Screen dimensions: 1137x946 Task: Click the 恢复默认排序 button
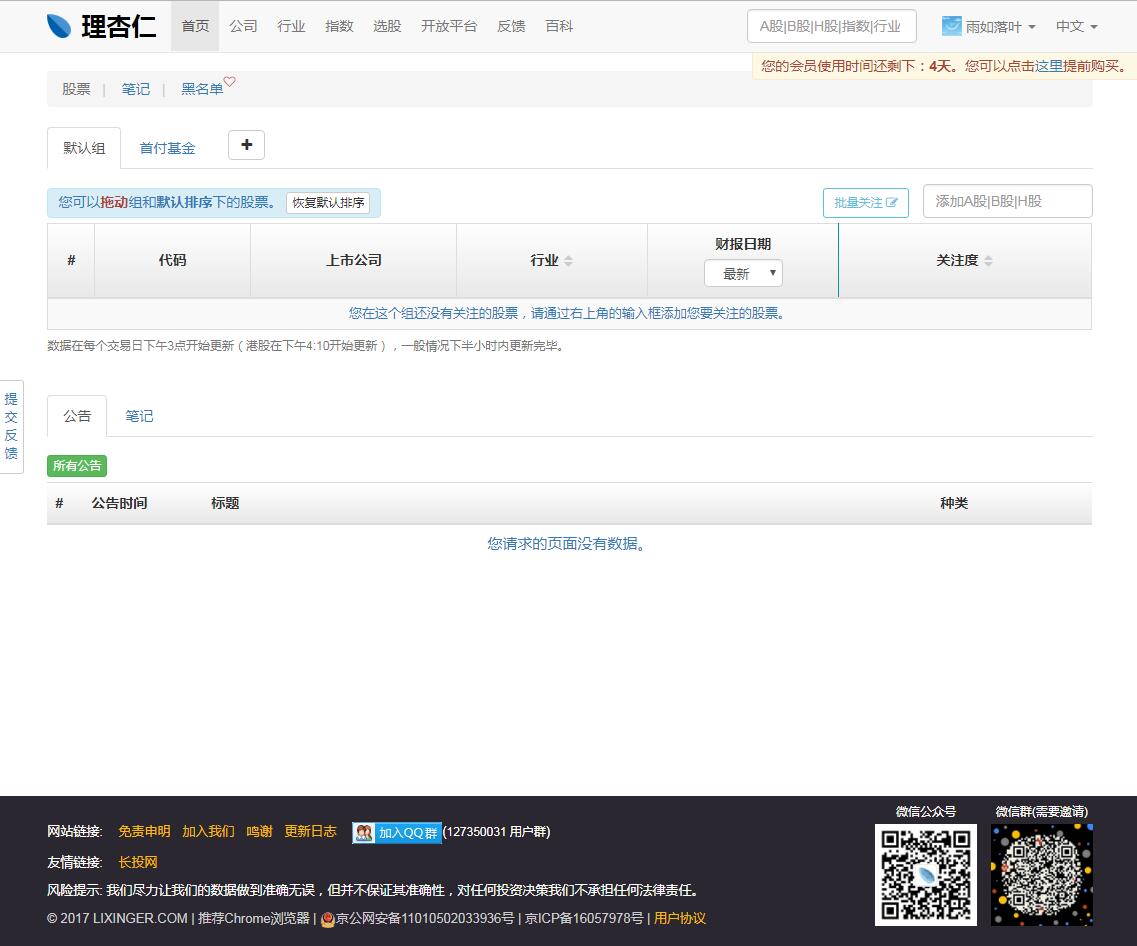[328, 202]
